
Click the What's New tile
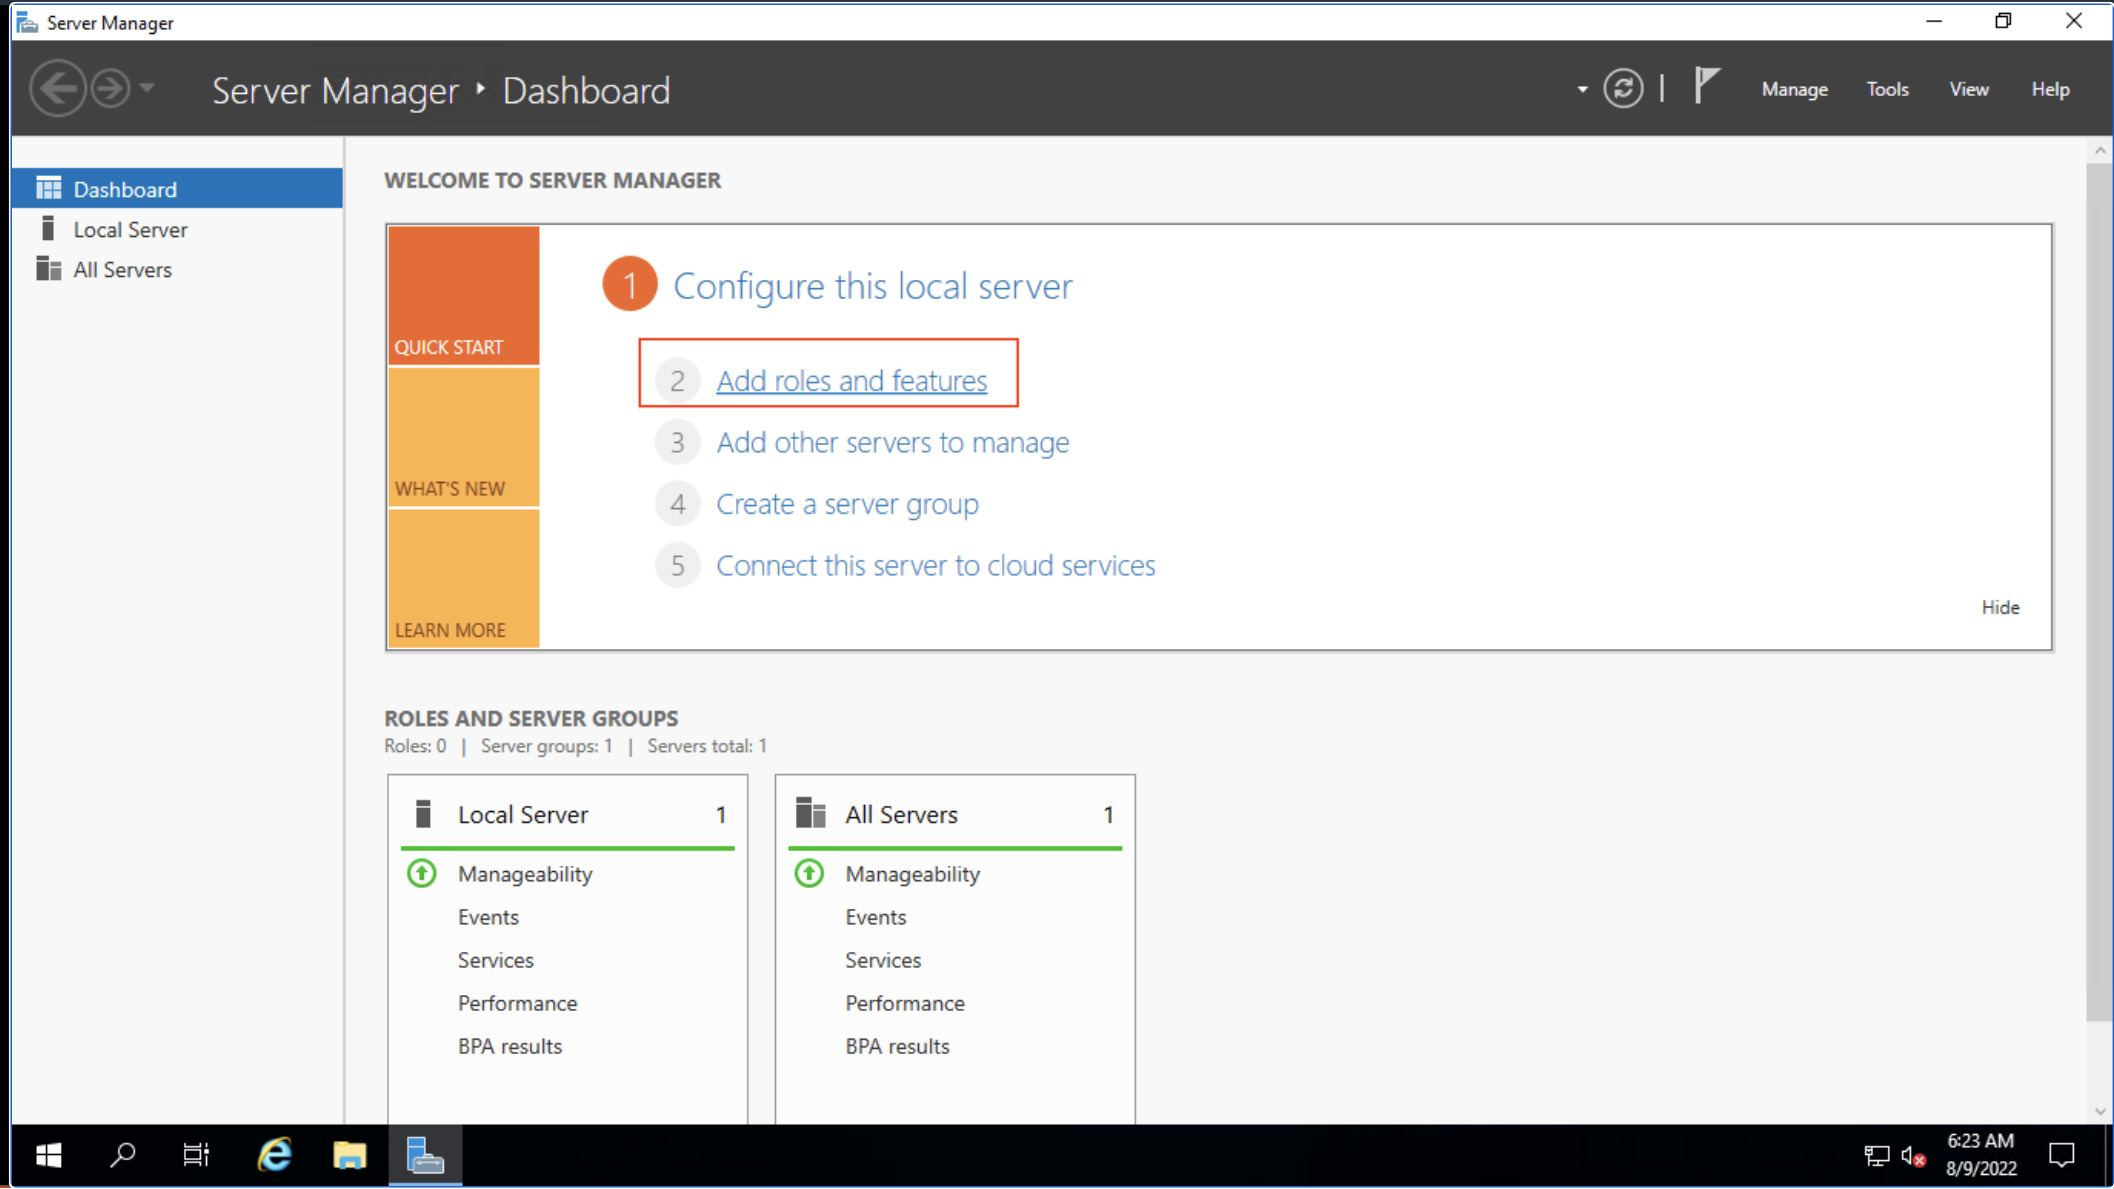pyautogui.click(x=463, y=437)
